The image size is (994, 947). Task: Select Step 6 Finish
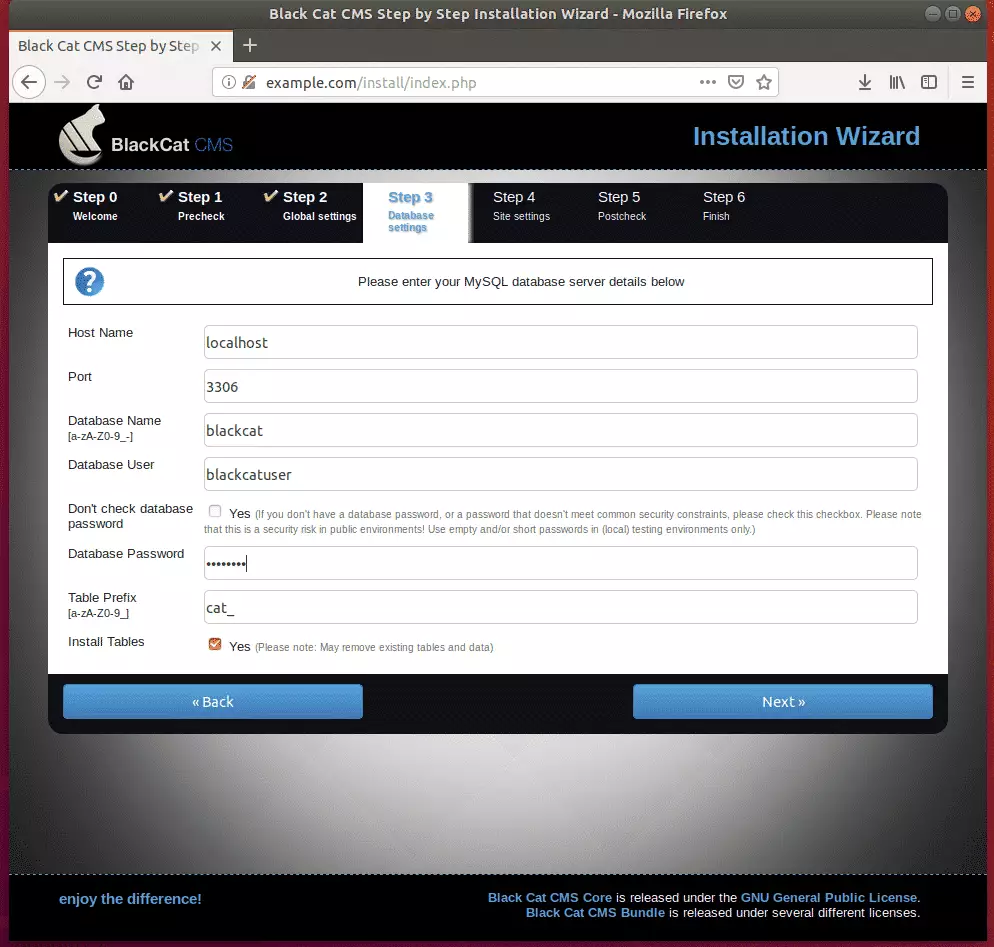pos(723,206)
